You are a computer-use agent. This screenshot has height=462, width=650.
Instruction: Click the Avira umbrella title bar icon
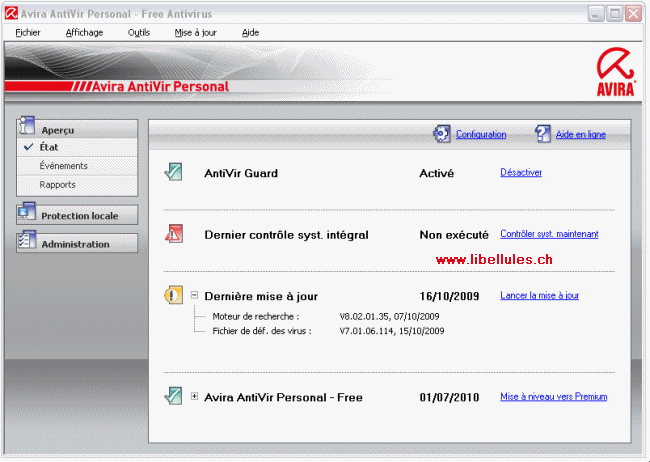(11, 13)
